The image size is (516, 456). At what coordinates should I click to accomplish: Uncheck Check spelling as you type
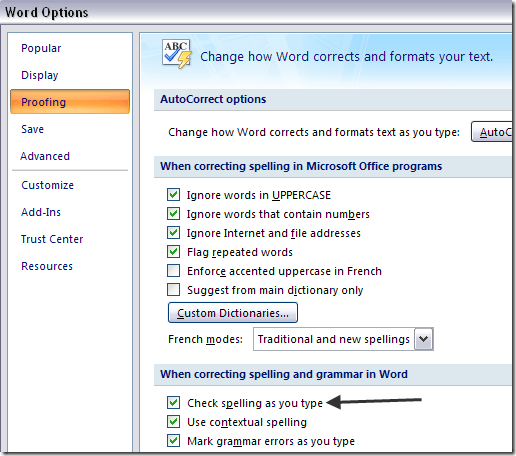coord(173,403)
